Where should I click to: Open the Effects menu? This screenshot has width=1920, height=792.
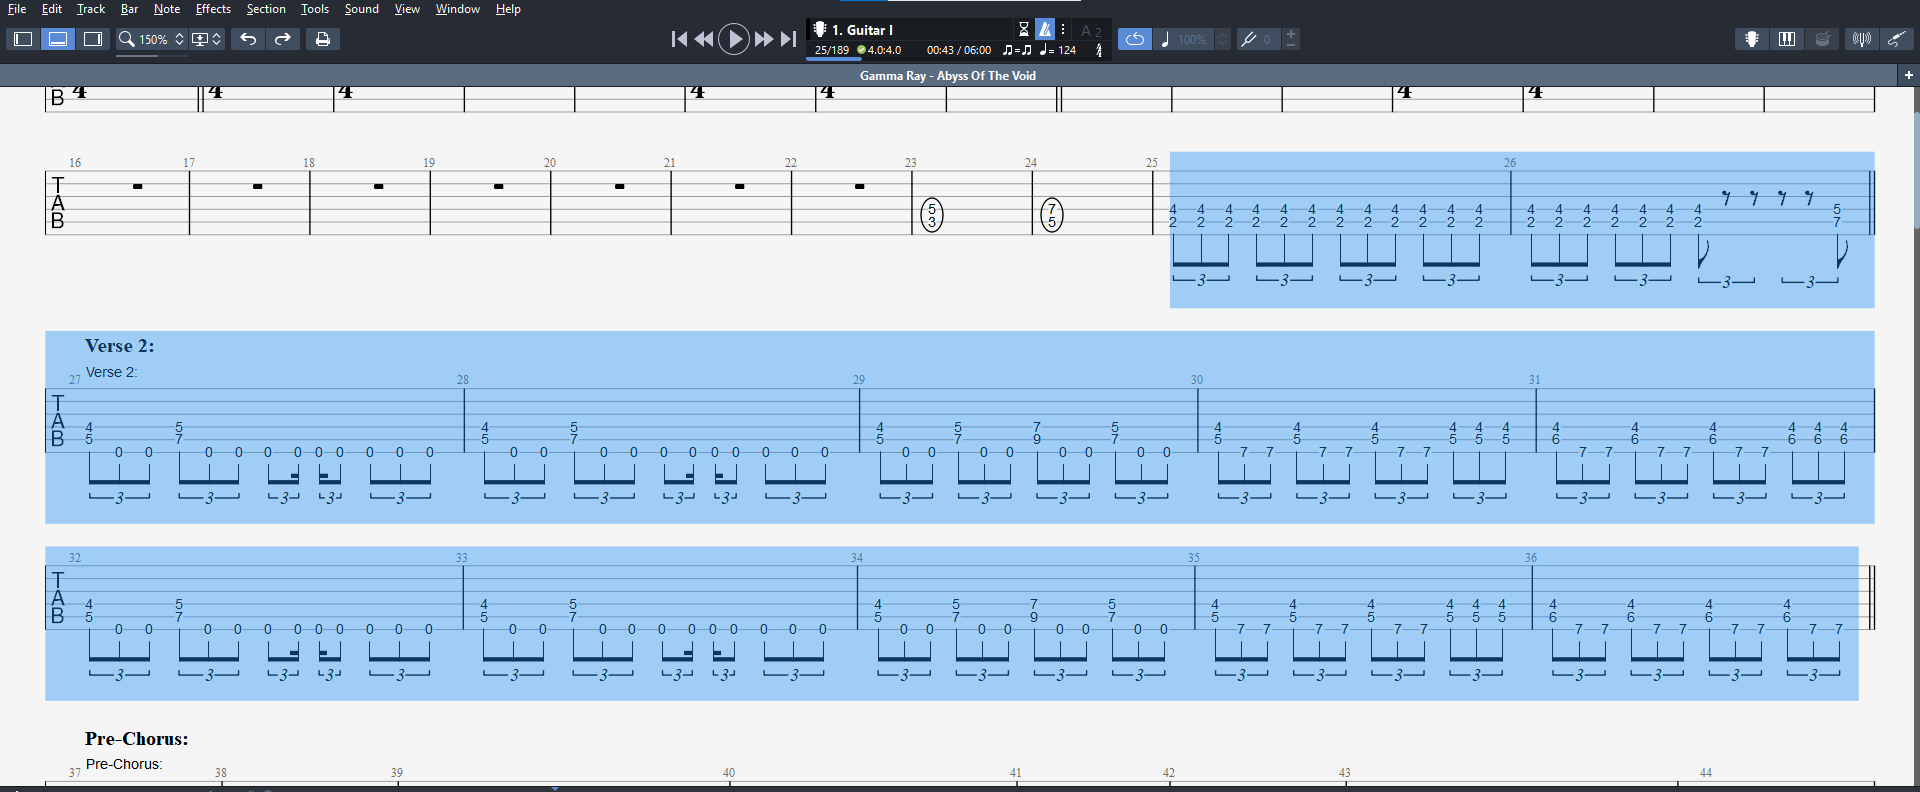pos(213,9)
